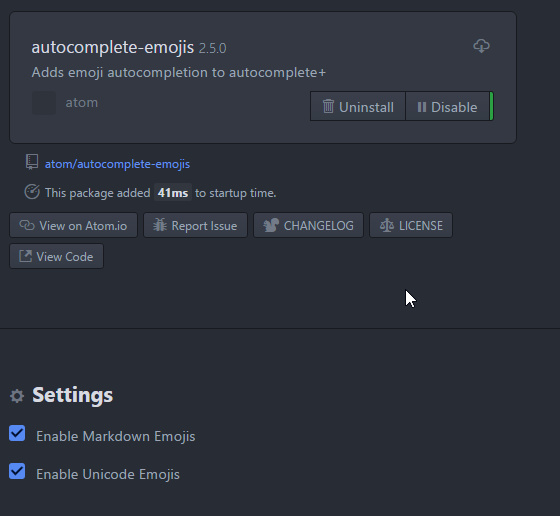Click the pause icon on Disable button
Screen dimensions: 560x516
click(x=422, y=107)
